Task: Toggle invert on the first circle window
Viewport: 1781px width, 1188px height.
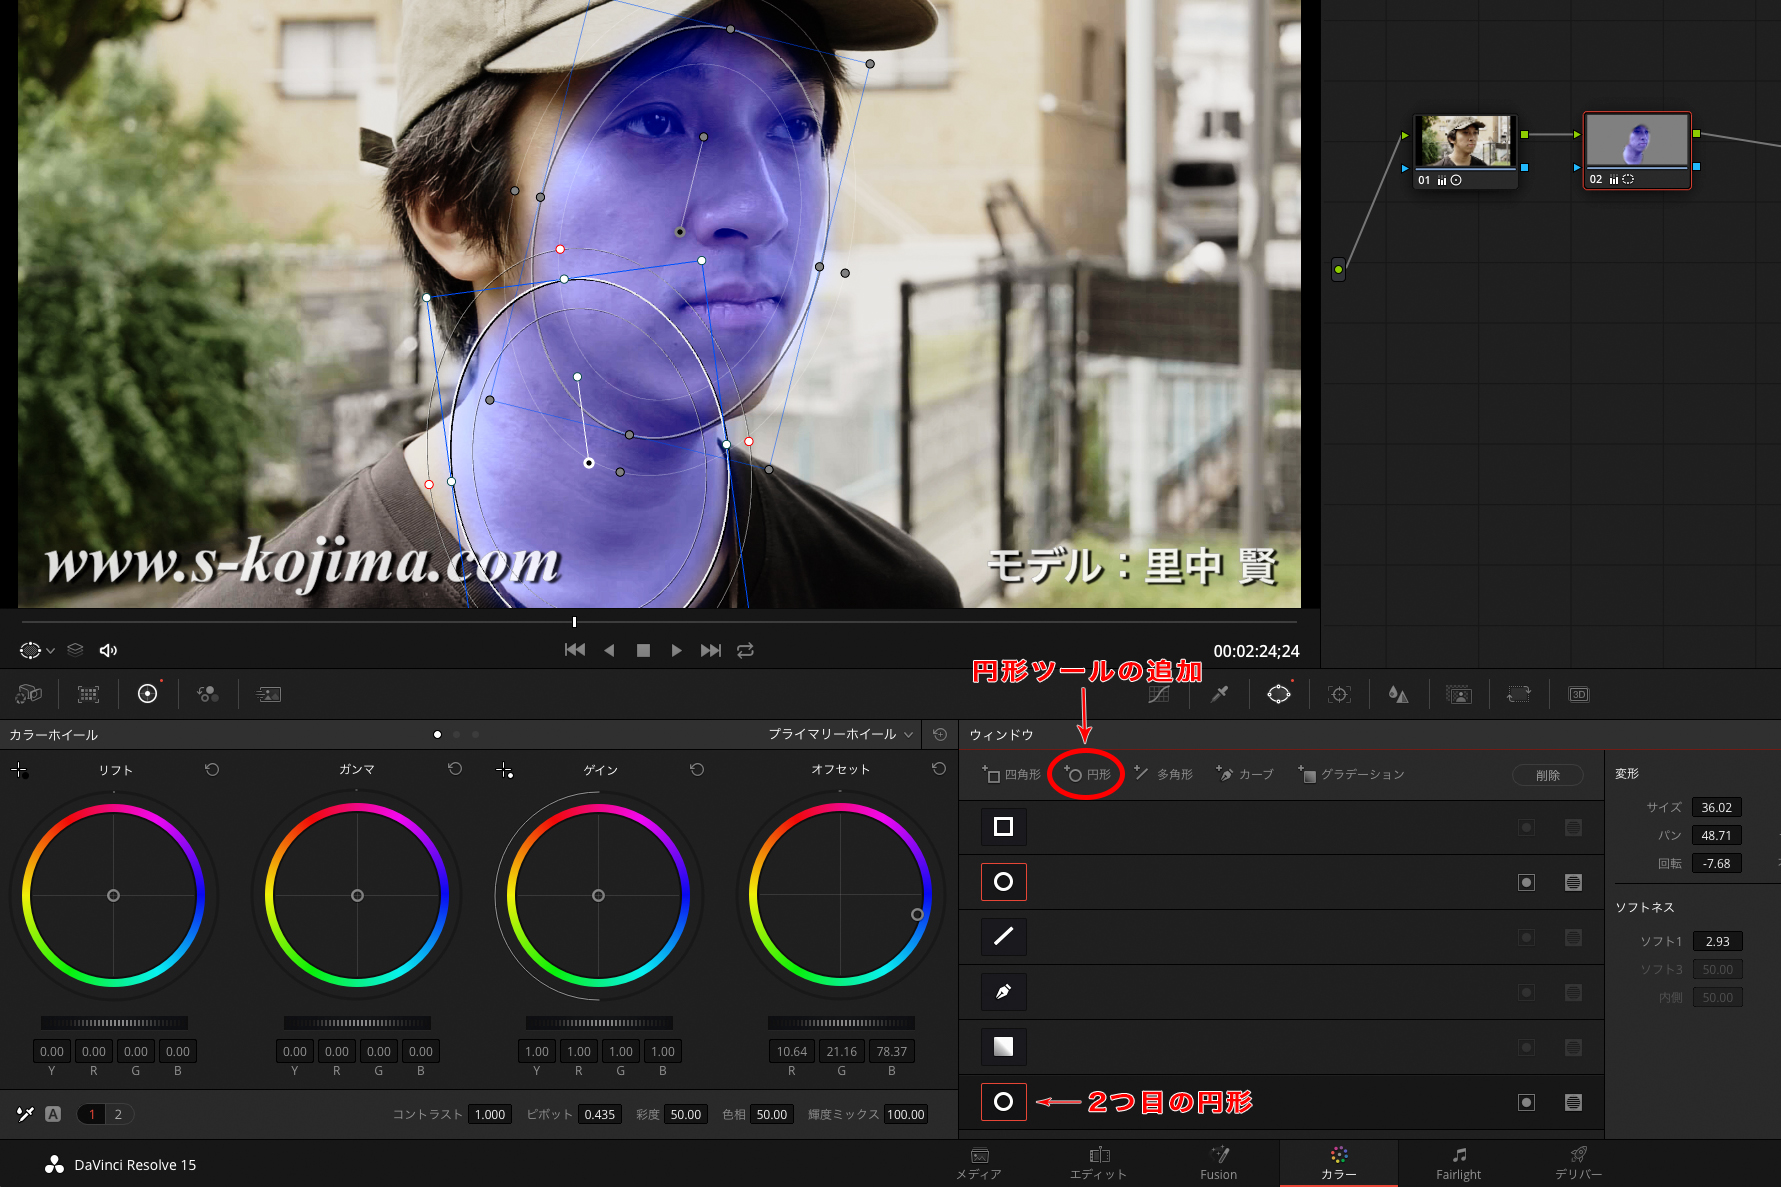Action: pyautogui.click(x=1526, y=882)
